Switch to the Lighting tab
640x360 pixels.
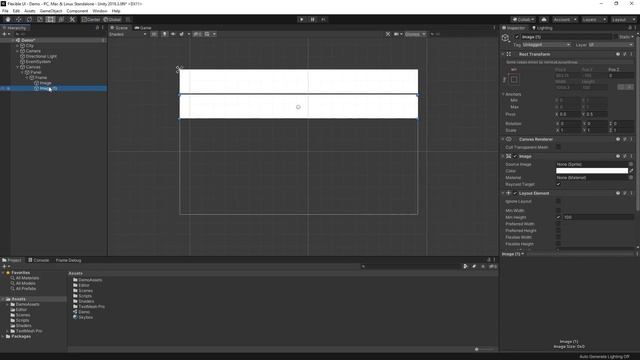(x=542, y=28)
